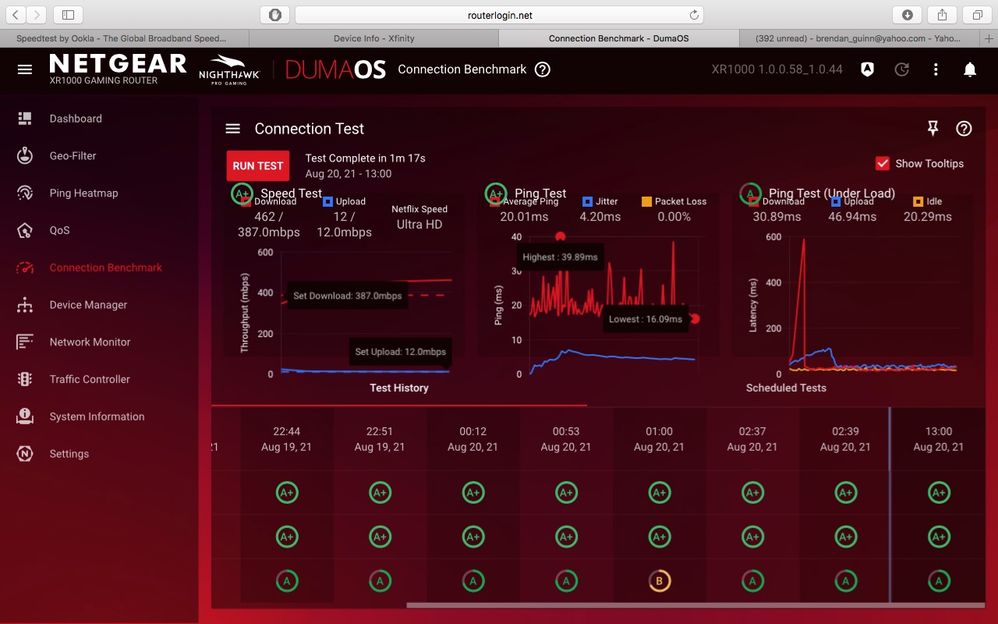Toggle Packet Loss legend in Ping Test
Image resolution: width=998 pixels, height=624 pixels.
click(647, 202)
